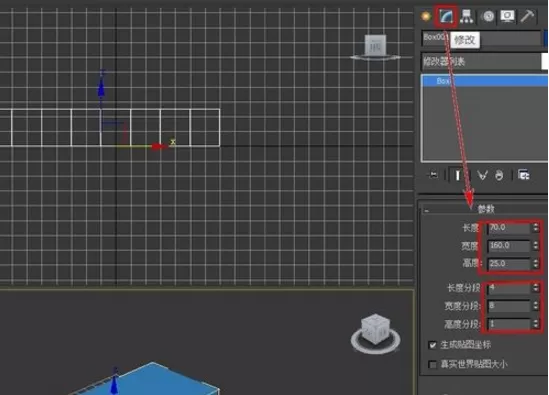Image resolution: width=549 pixels, height=395 pixels.
Task: Click Remove Modifier from Stack icon
Action: click(499, 175)
